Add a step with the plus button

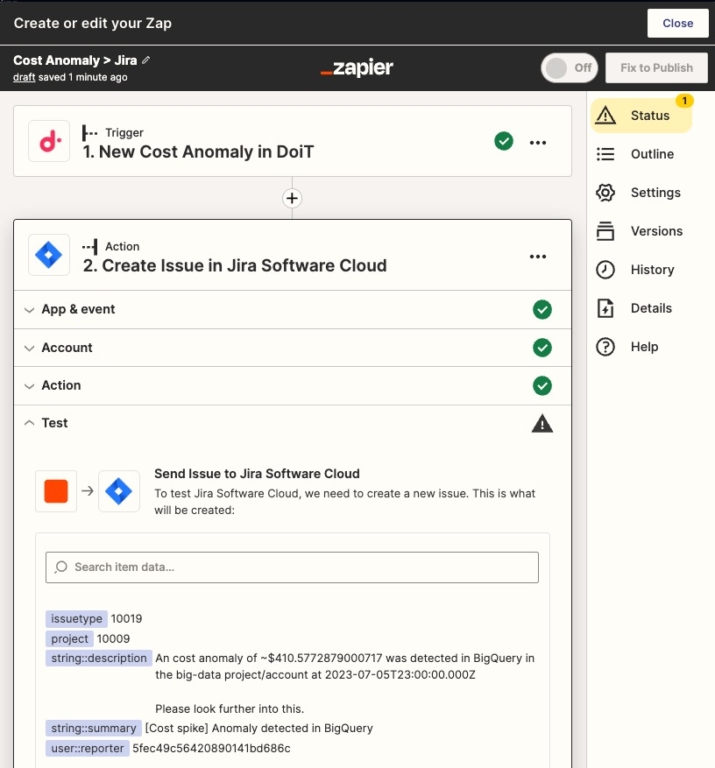coord(292,198)
